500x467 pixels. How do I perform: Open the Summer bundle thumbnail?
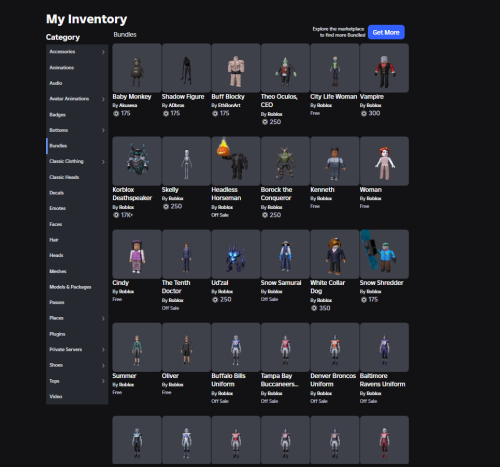(137, 347)
